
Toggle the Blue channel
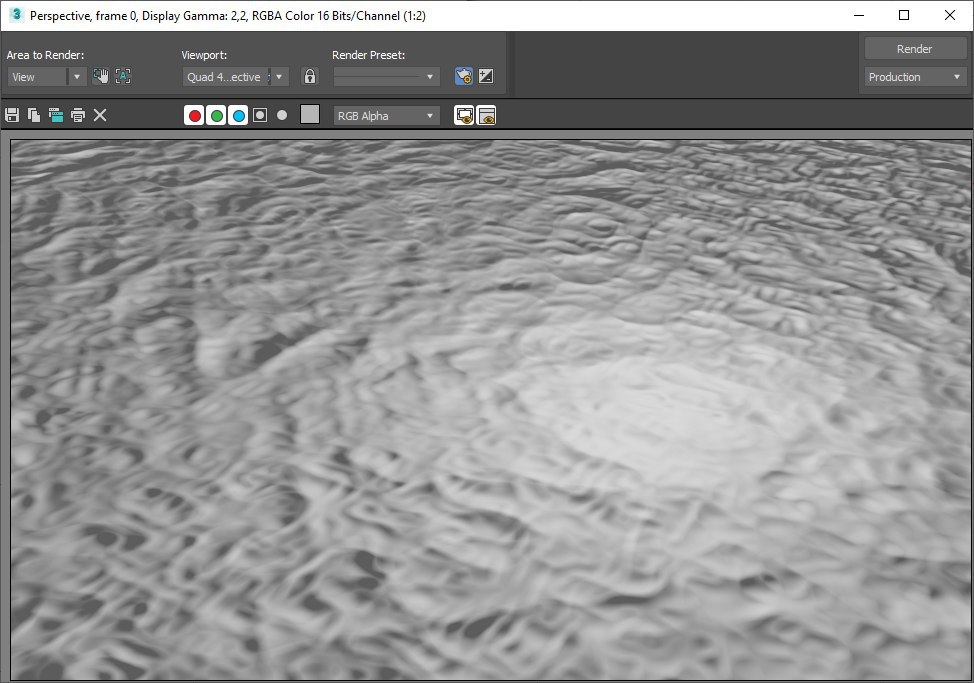(238, 115)
